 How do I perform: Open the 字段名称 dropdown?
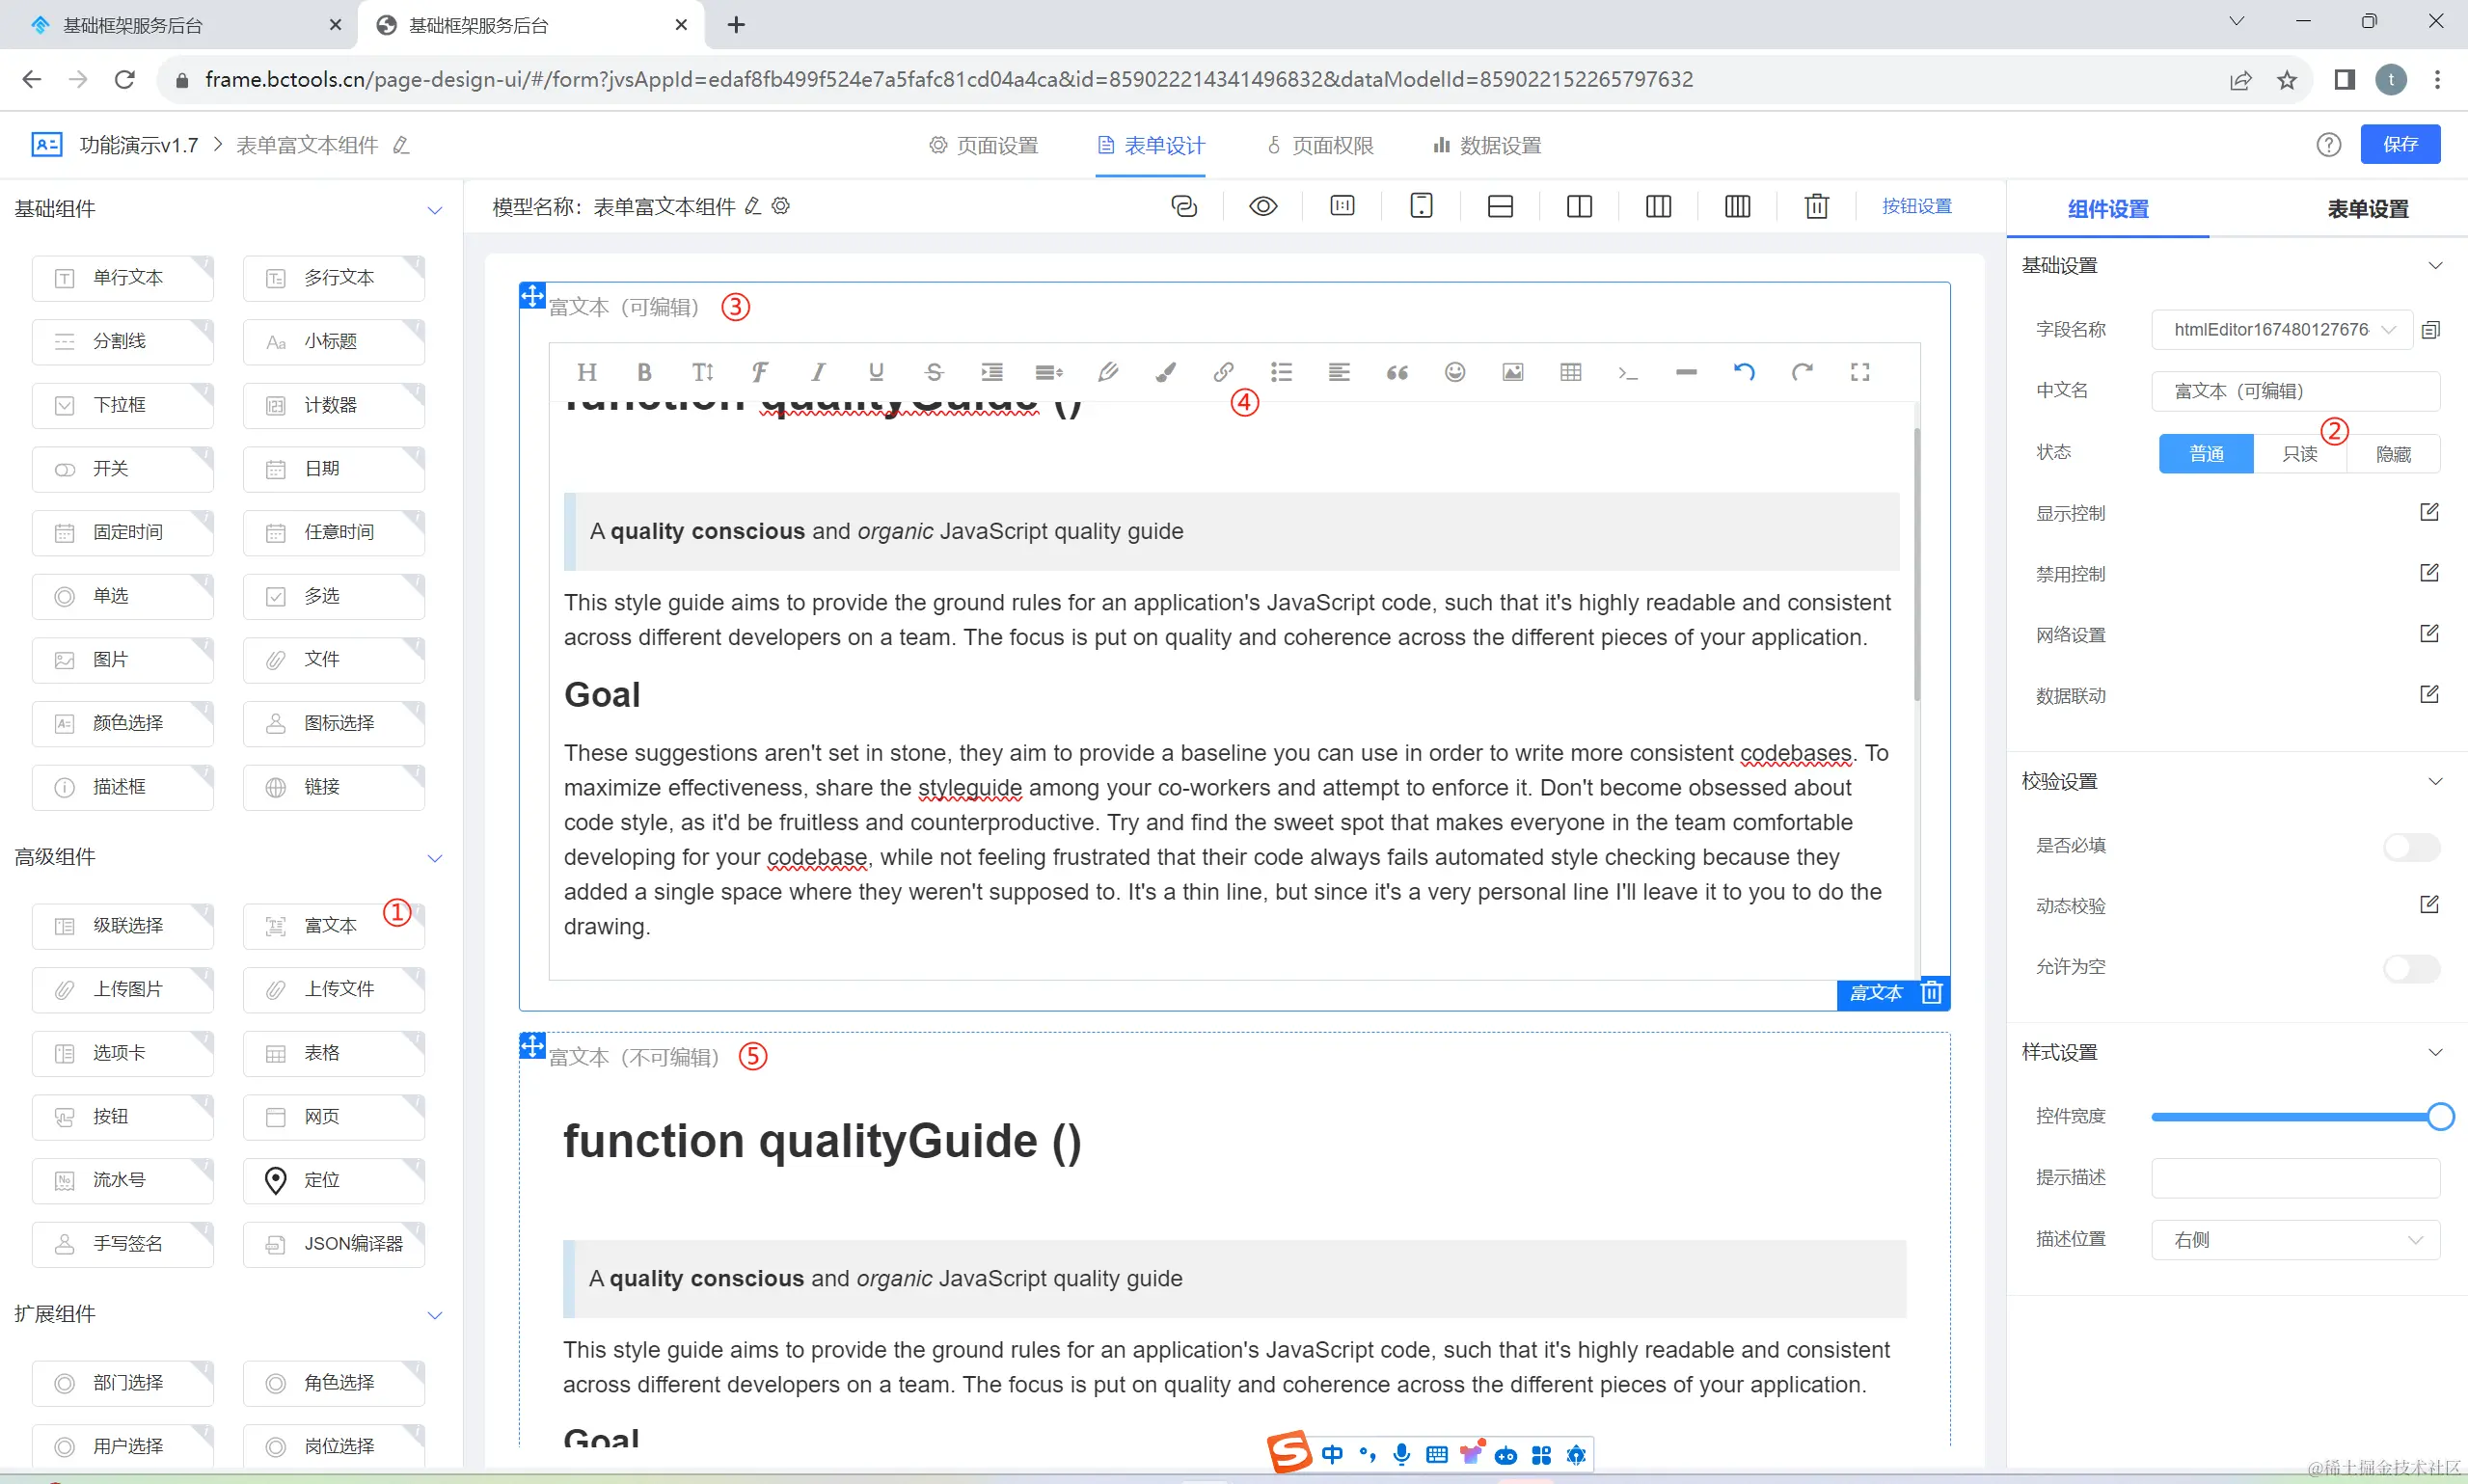pos(2282,330)
